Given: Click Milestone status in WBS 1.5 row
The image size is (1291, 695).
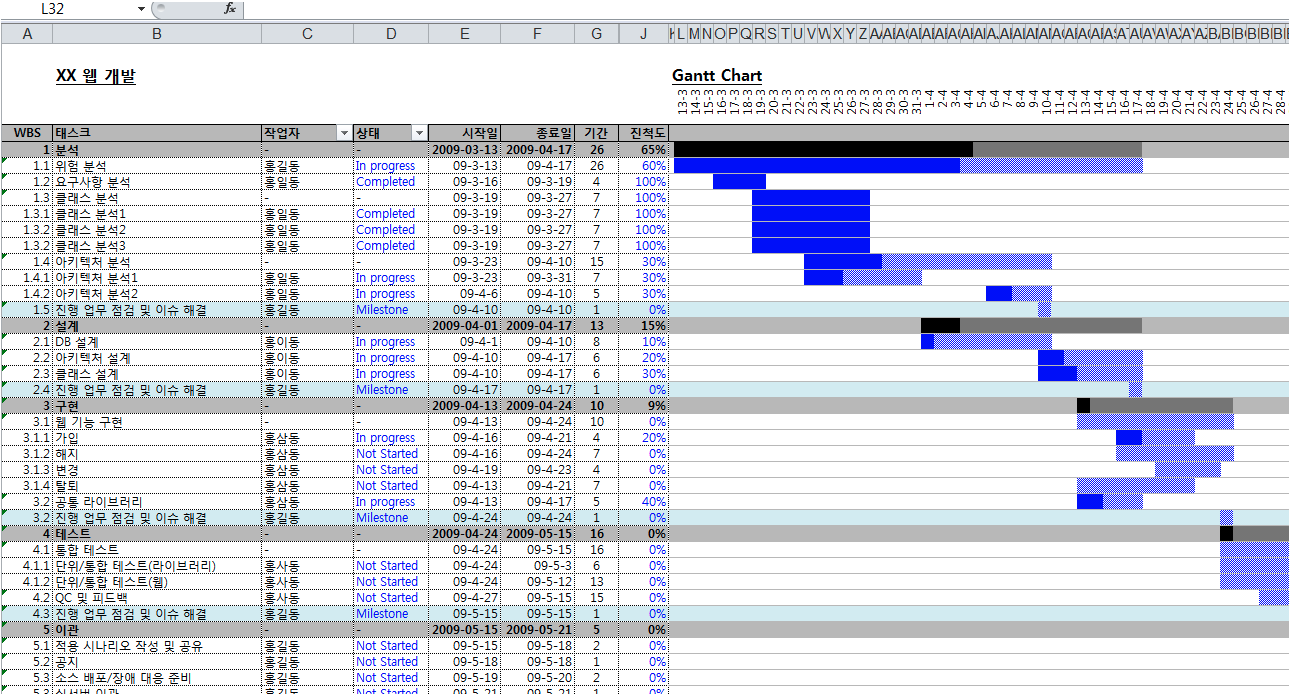Looking at the screenshot, I should pyautogui.click(x=382, y=310).
